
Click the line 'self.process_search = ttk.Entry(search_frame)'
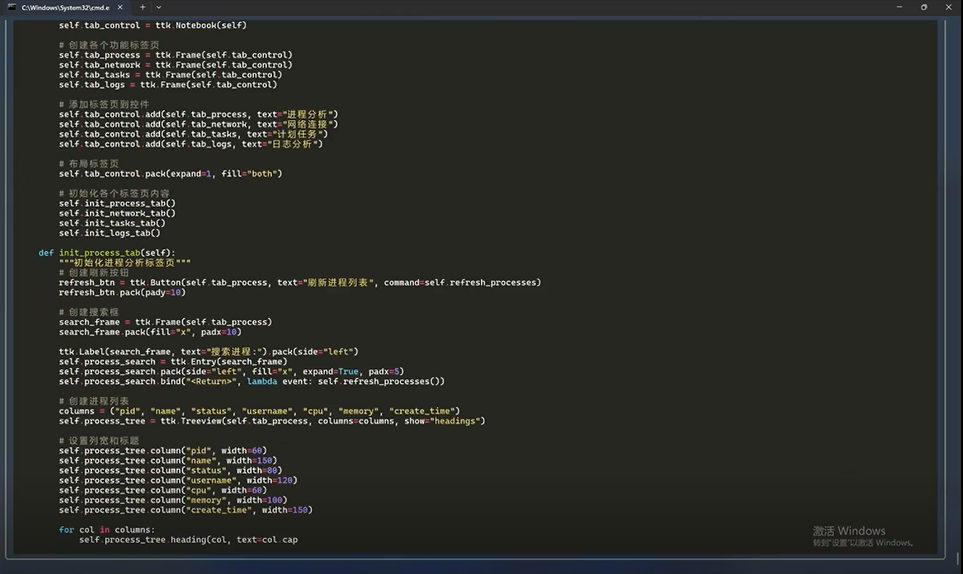click(x=173, y=362)
